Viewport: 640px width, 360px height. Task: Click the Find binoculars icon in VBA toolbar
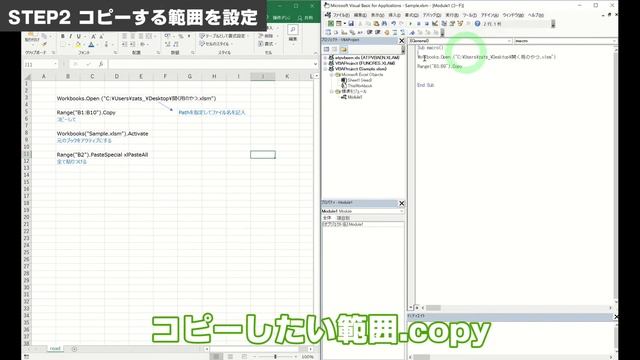coord(384,24)
